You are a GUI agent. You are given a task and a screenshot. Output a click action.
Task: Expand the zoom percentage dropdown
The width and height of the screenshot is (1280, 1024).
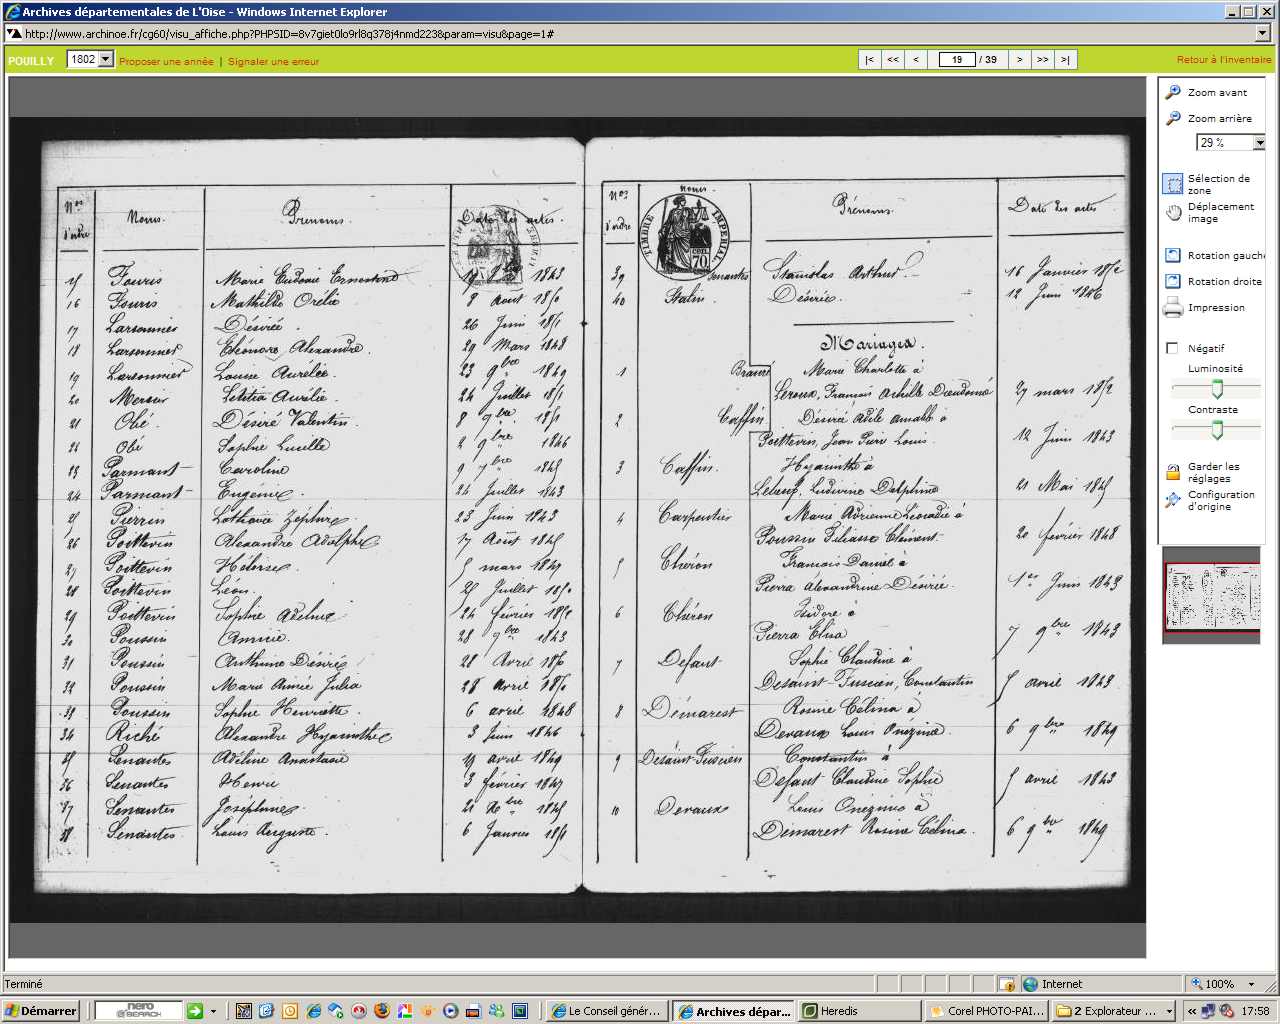[1259, 143]
